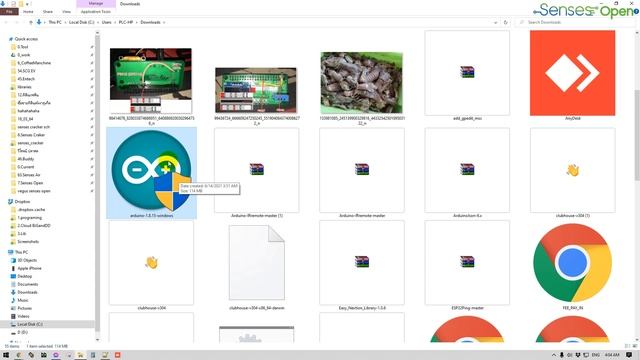Open Music under This PC
Image resolution: width=640 pixels, height=360 pixels.
(x=23, y=300)
